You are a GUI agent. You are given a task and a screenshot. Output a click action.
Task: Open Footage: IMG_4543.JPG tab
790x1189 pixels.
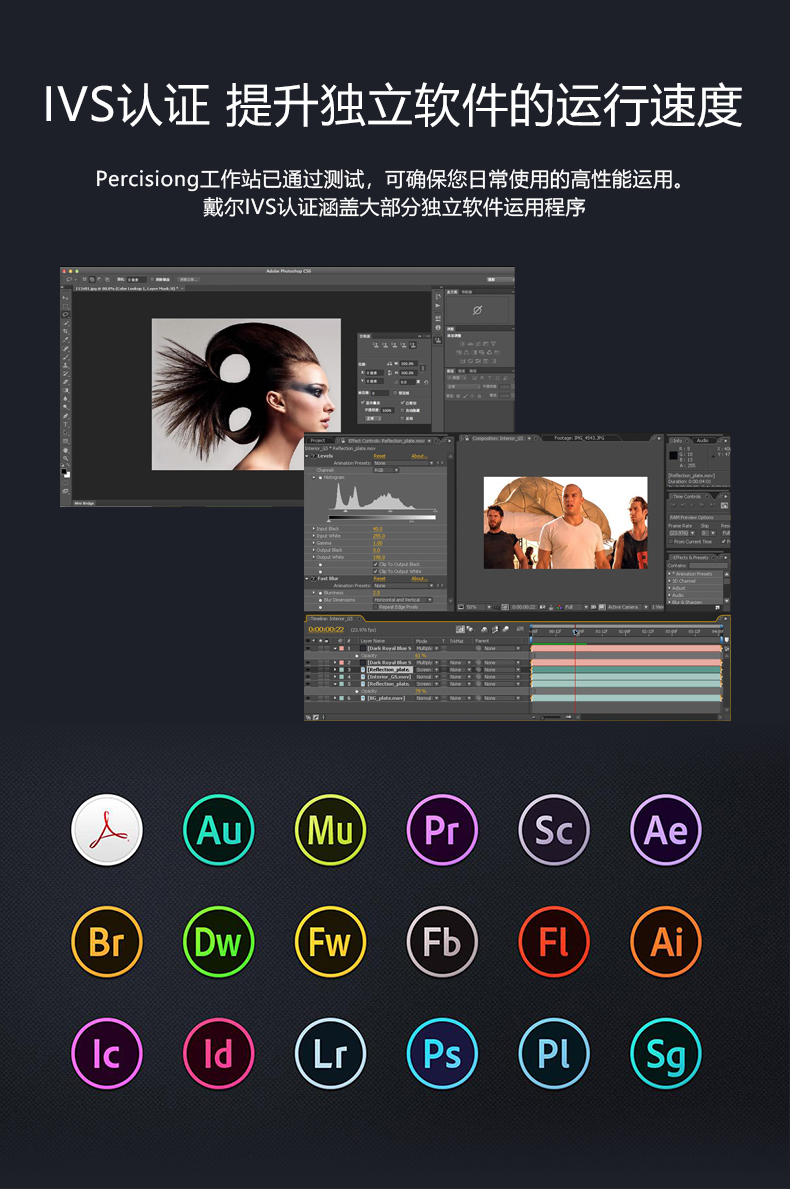(x=579, y=438)
